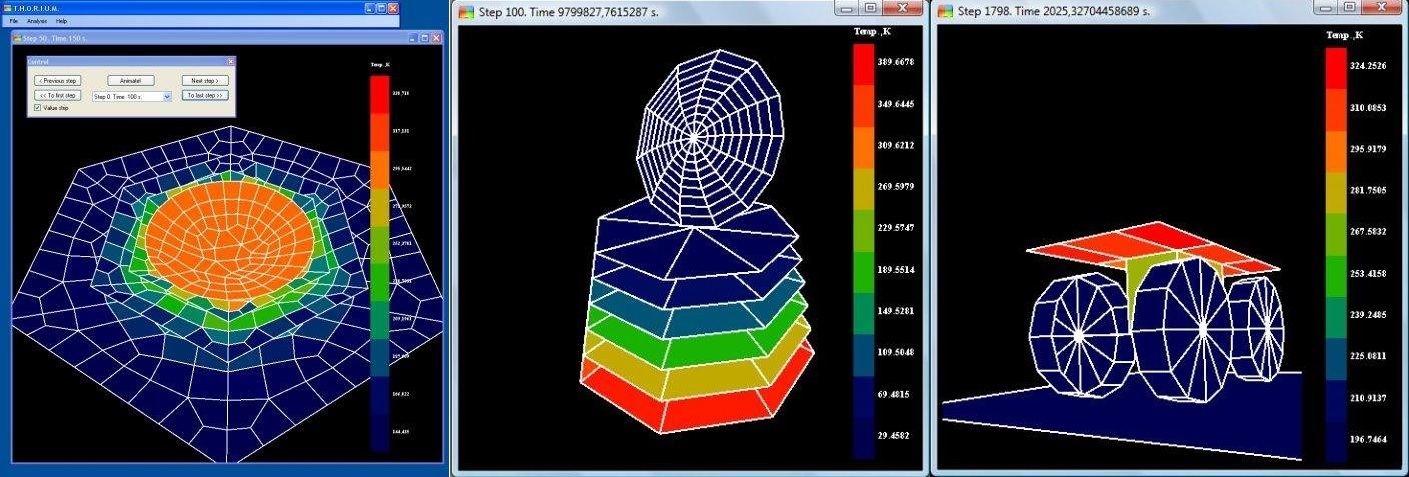Jump back using To first step

pyautogui.click(x=58, y=95)
